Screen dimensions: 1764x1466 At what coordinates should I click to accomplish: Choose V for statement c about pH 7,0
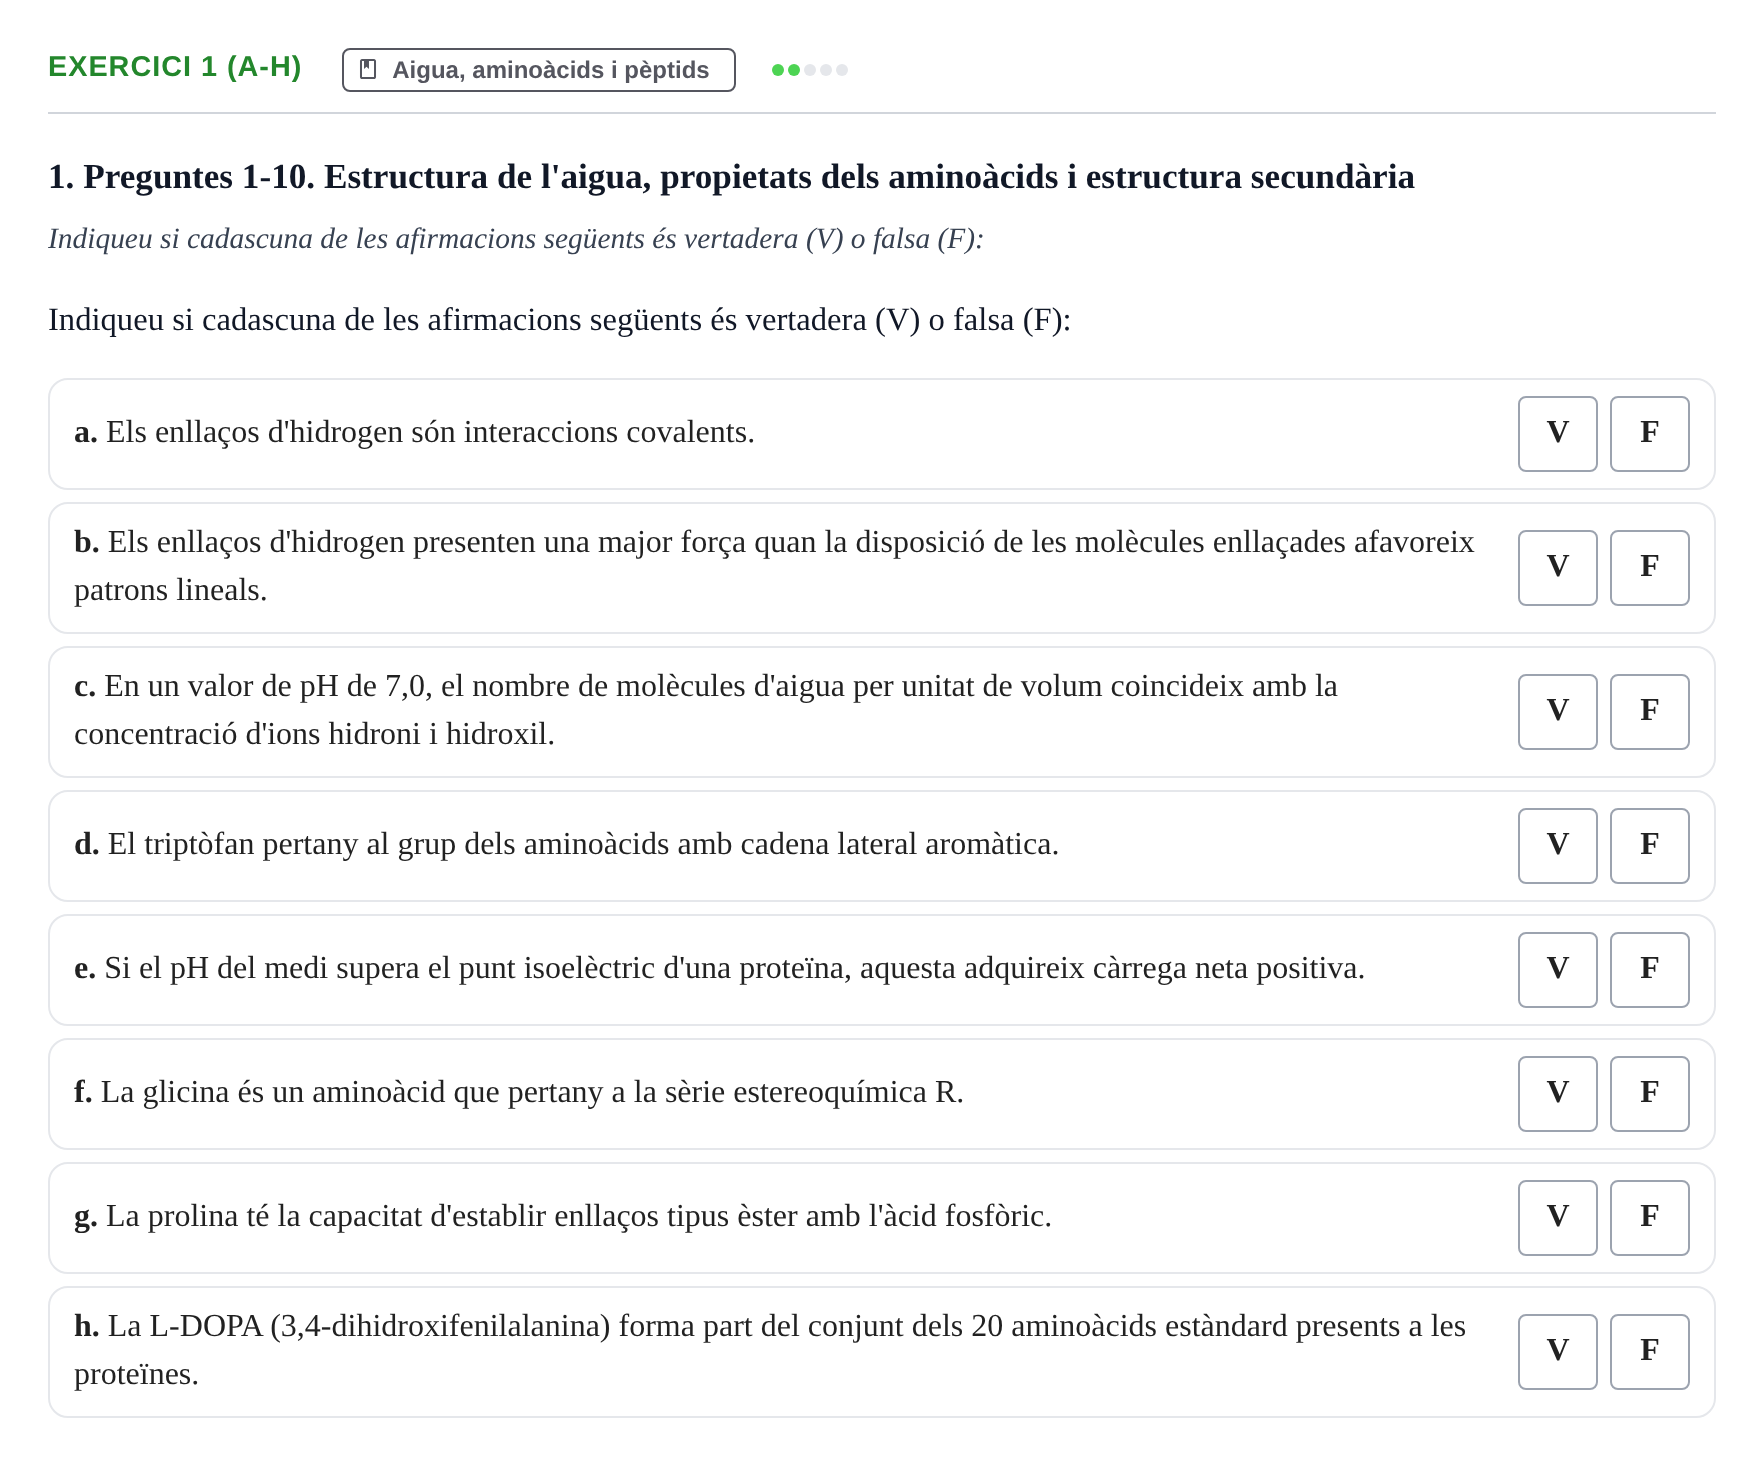(x=1557, y=712)
